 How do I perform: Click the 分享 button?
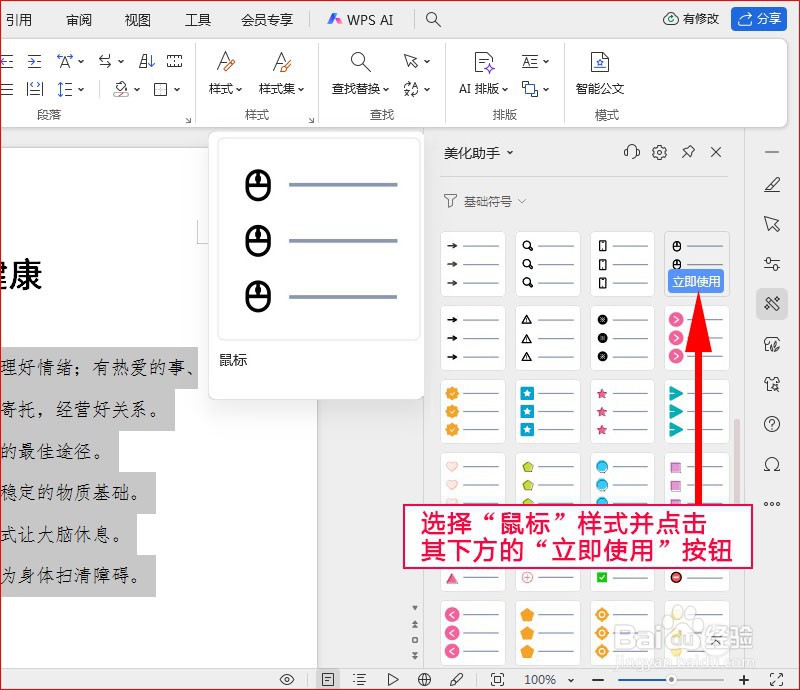coord(759,18)
